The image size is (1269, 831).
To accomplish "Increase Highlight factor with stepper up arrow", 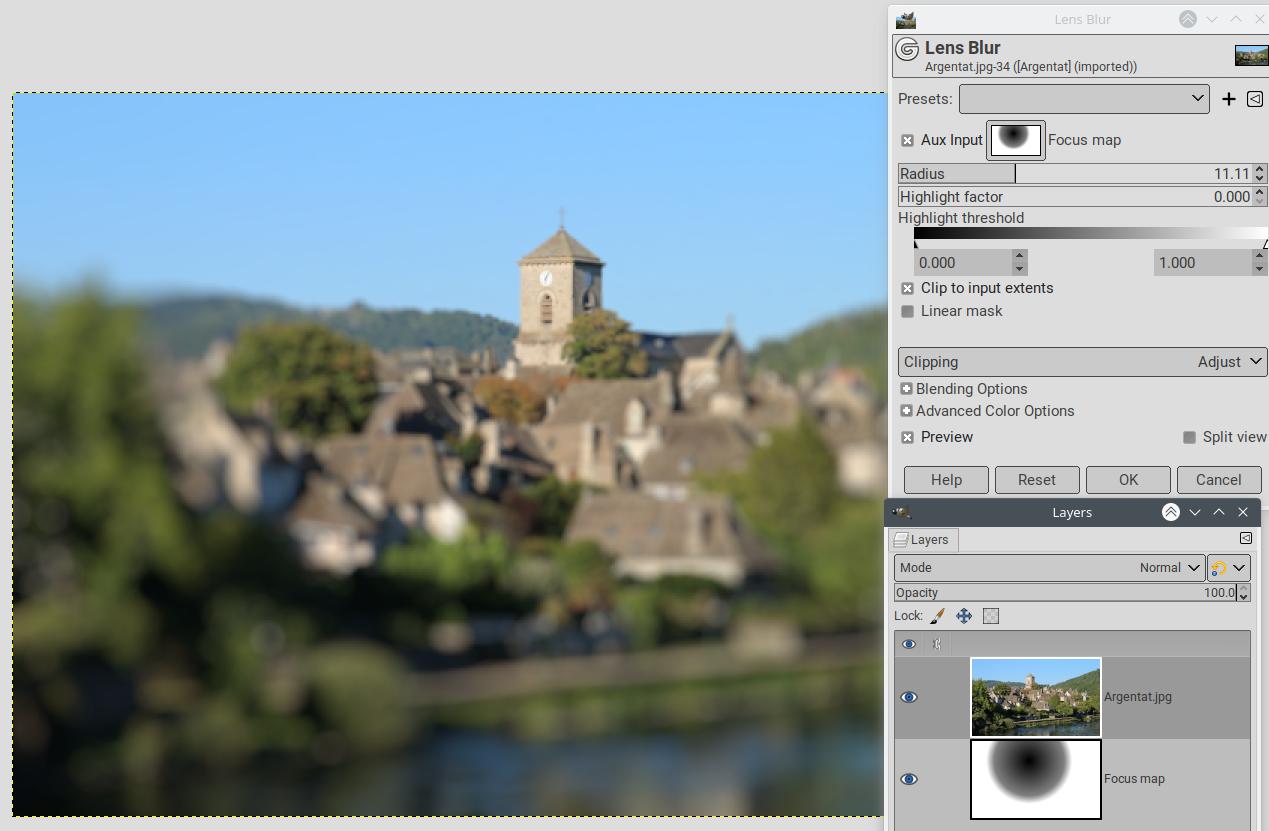I will coord(1260,192).
